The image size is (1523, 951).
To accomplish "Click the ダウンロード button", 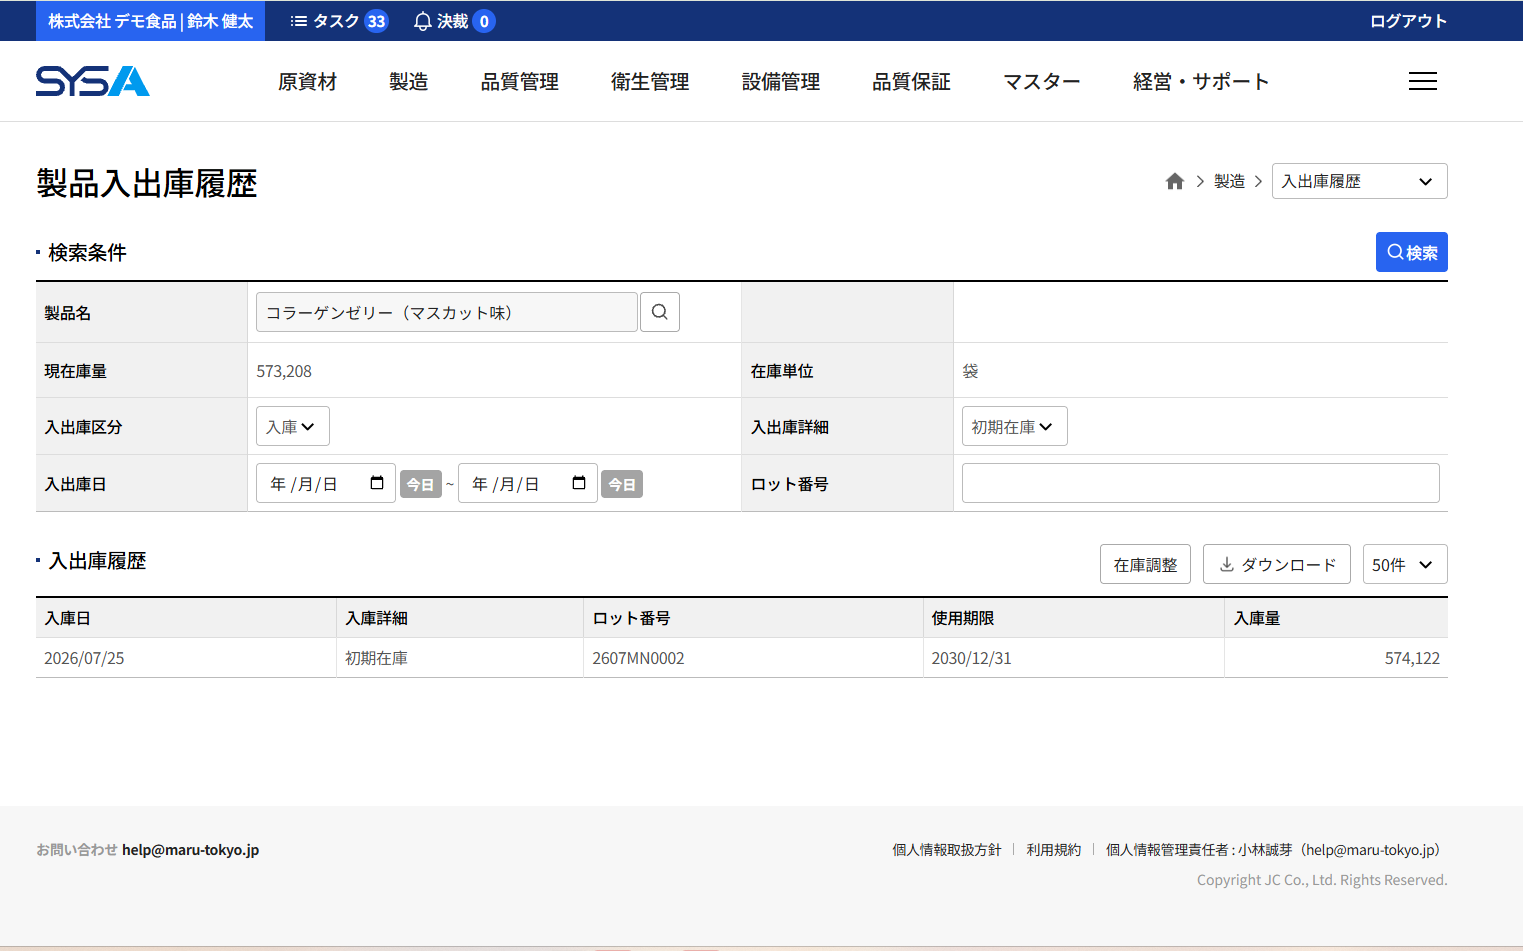I will [x=1276, y=564].
